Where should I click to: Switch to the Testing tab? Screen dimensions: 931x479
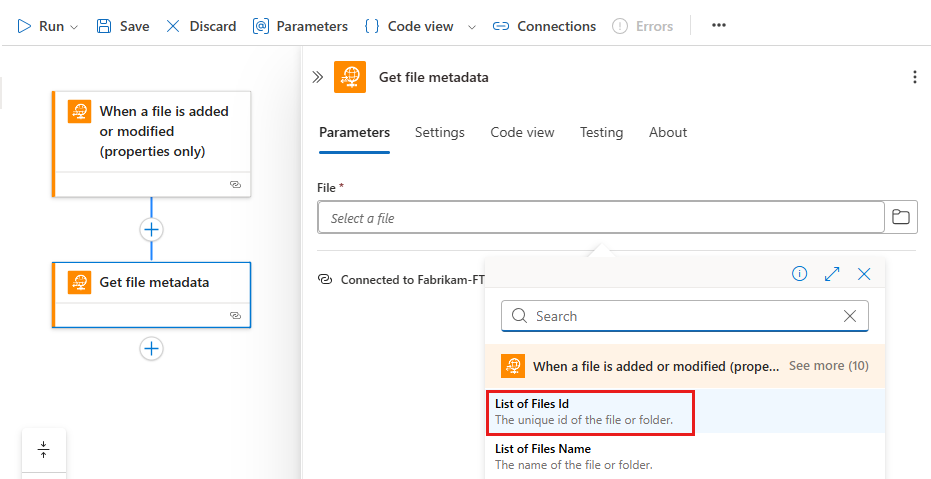[x=601, y=132]
